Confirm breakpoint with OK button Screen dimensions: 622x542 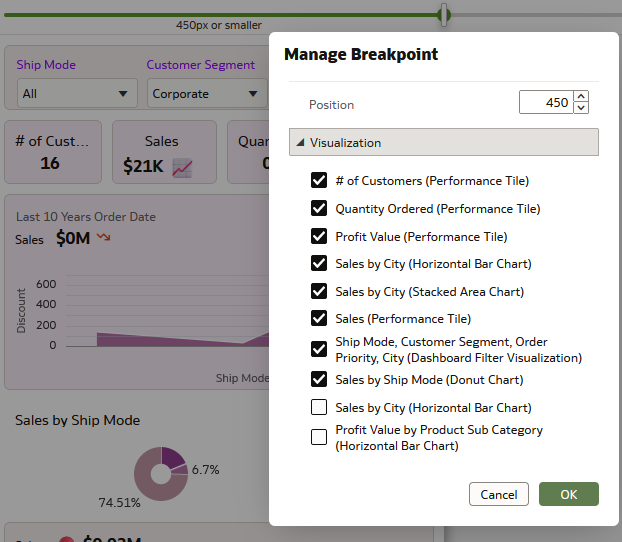(568, 494)
